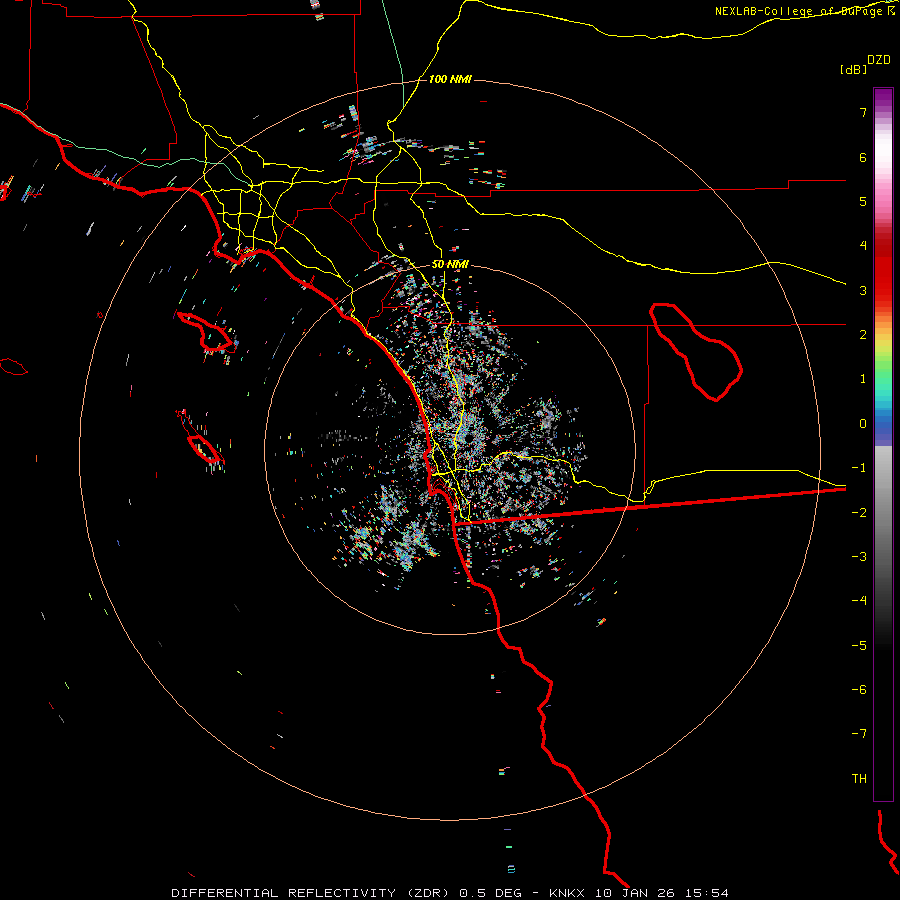Click the '100 NMI' range ring label

click(x=450, y=79)
